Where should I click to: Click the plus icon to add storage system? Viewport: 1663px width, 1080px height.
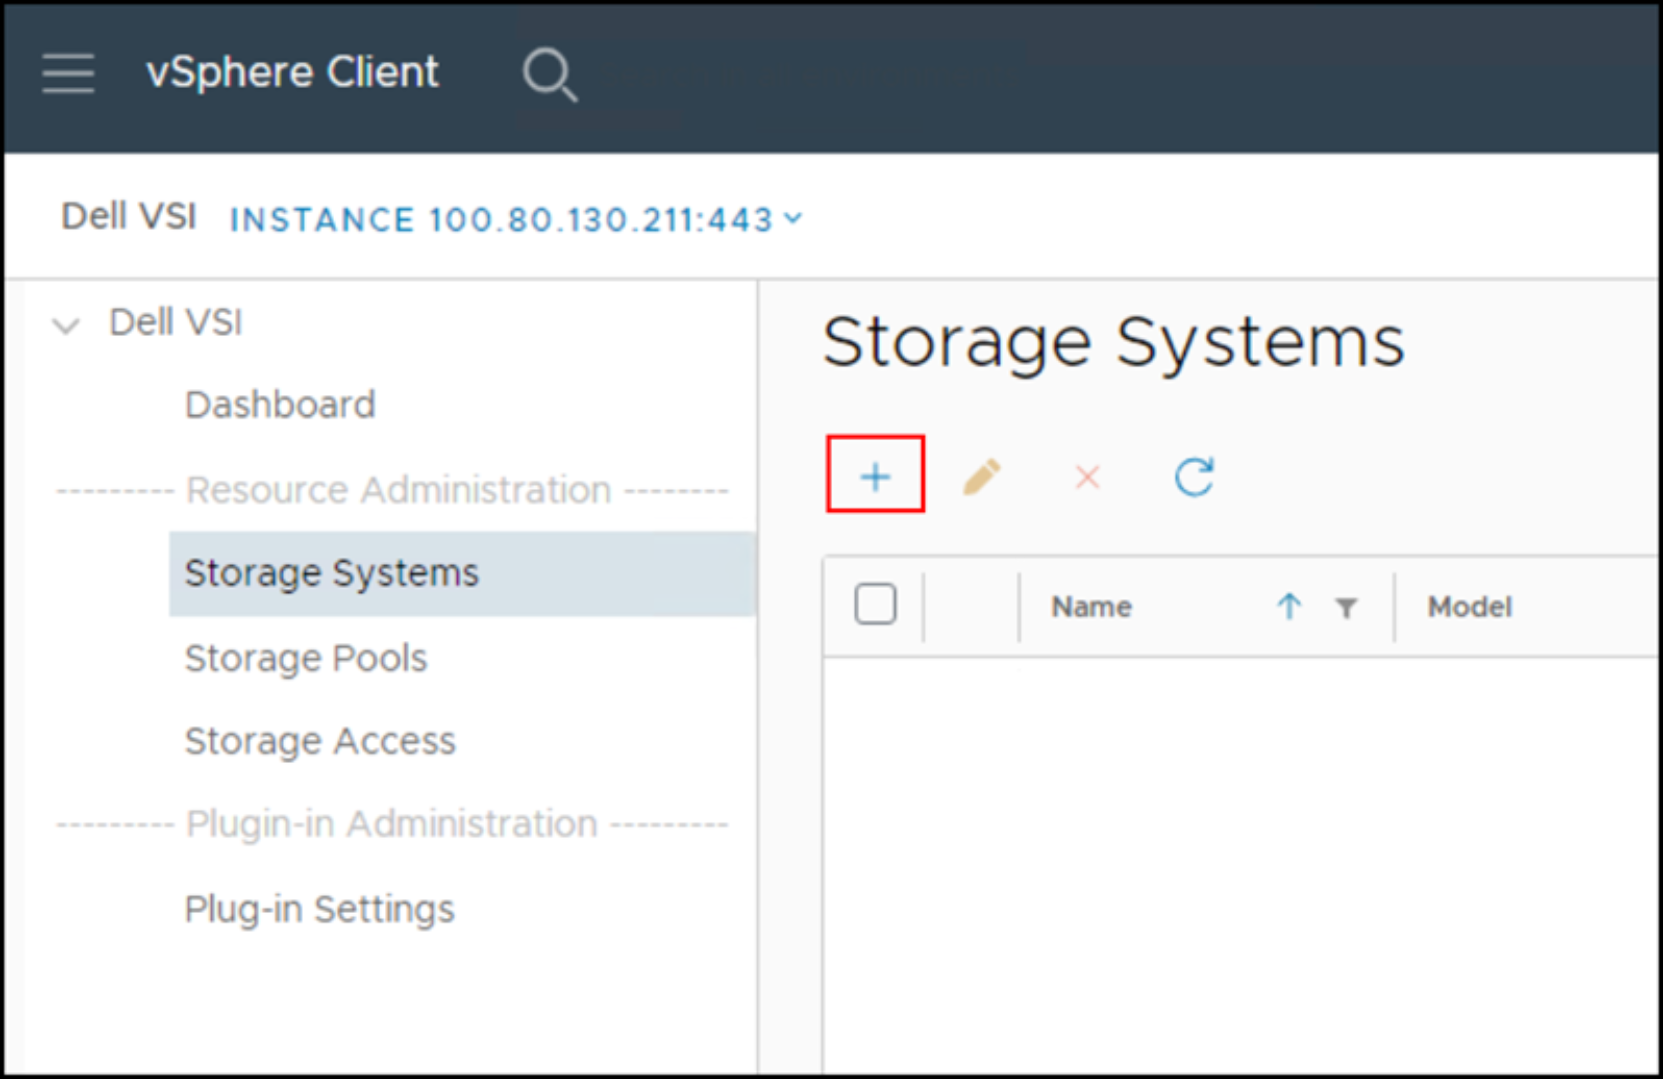pos(875,476)
